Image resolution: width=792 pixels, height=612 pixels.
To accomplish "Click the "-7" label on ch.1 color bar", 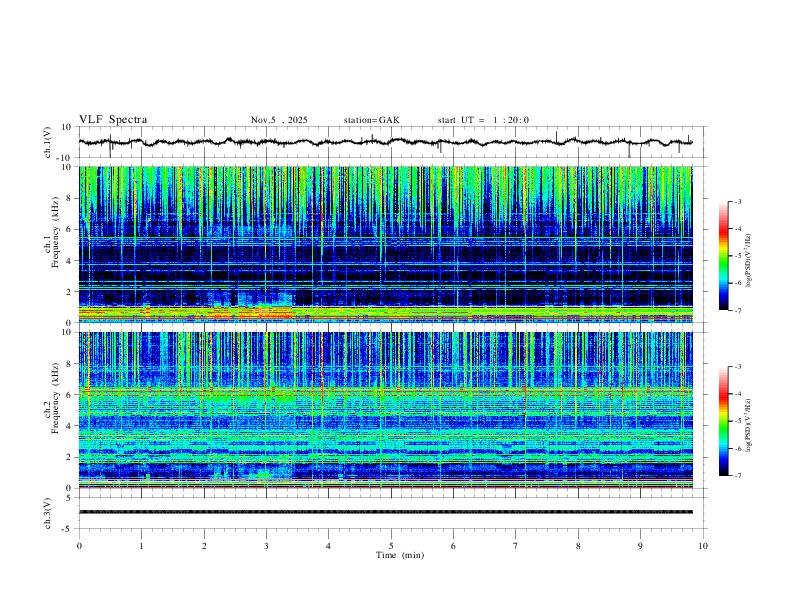I will coord(738,311).
